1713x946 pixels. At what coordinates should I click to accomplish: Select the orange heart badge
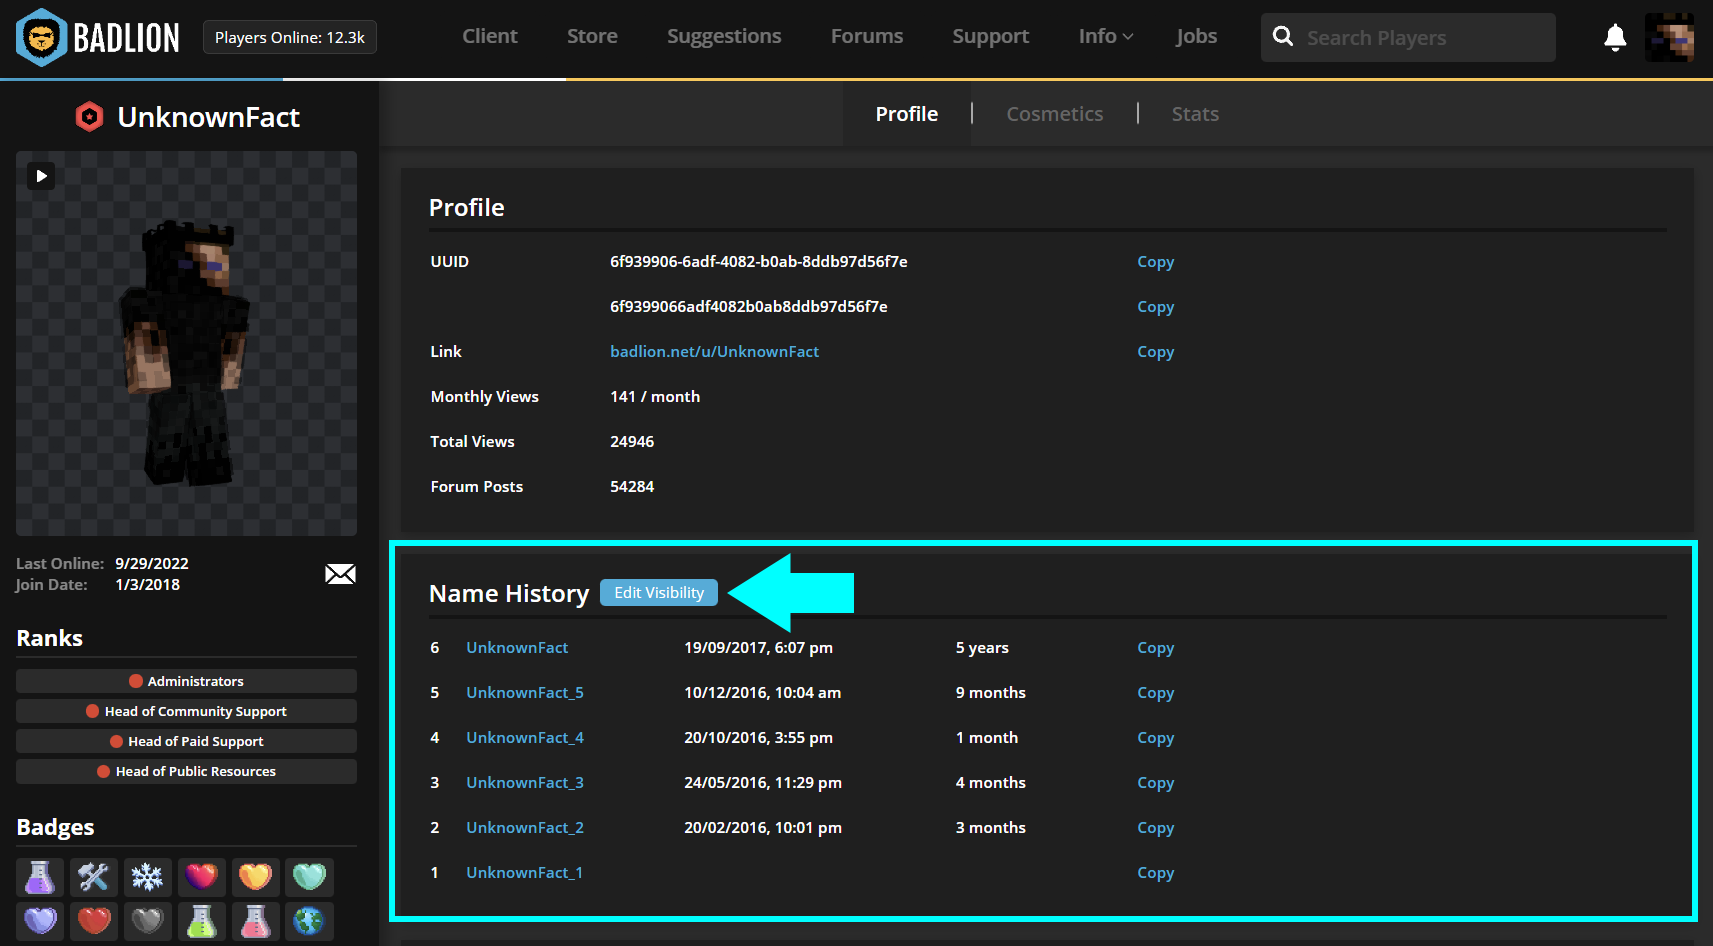click(x=256, y=877)
